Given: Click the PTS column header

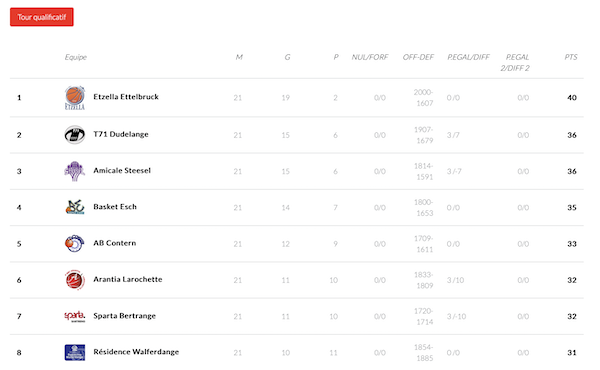Looking at the screenshot, I should tap(571, 57).
